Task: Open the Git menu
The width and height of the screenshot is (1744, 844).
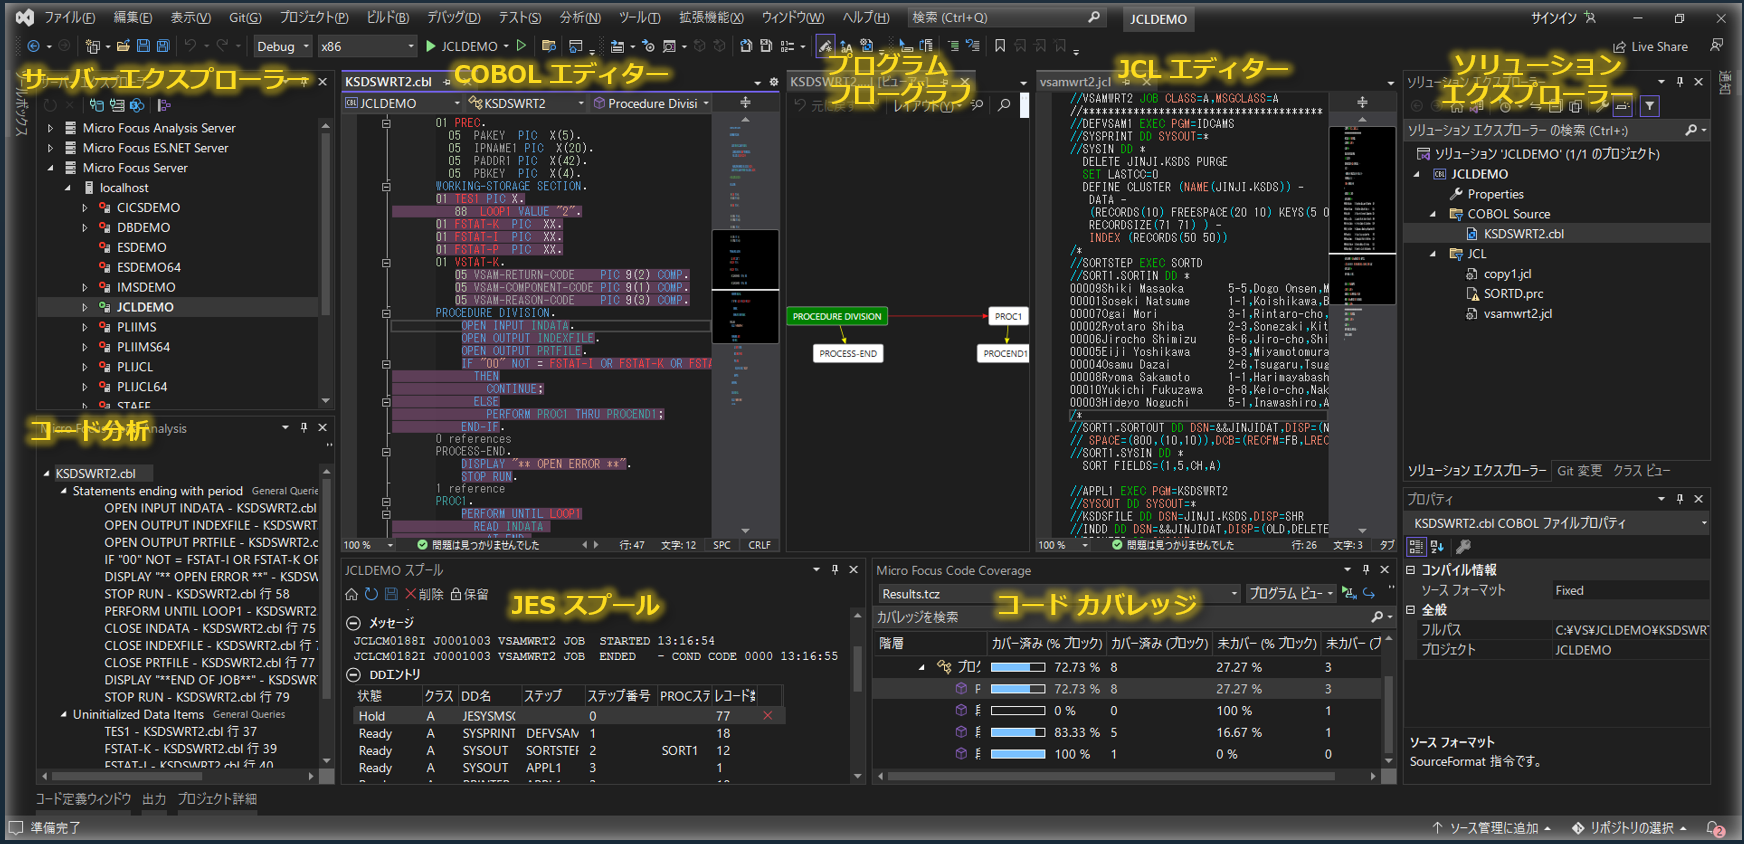Action: point(245,18)
